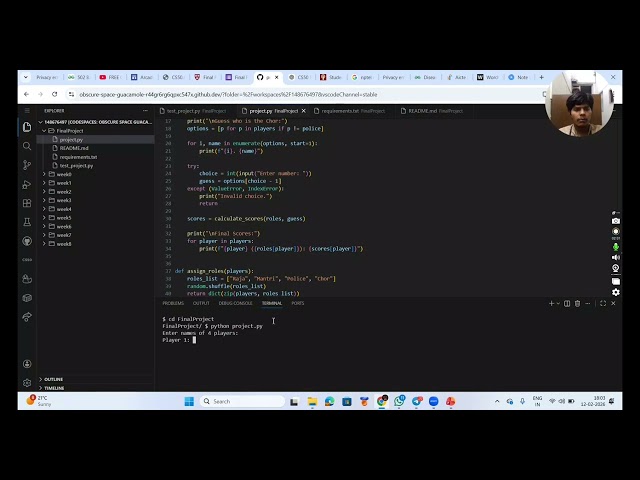Collapse the workspace root folder header
Viewport: 640px width, 480px height.
coord(96,122)
